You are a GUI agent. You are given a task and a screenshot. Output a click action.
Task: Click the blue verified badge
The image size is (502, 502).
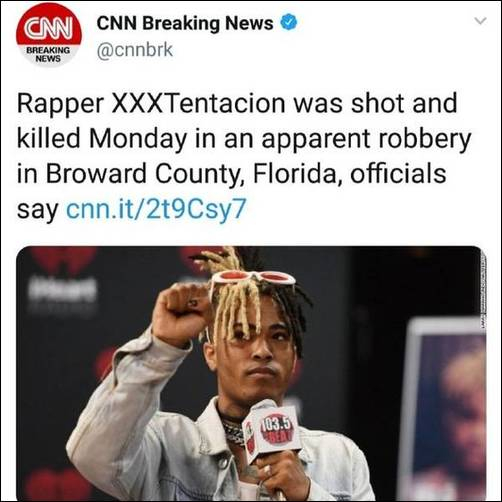point(289,23)
